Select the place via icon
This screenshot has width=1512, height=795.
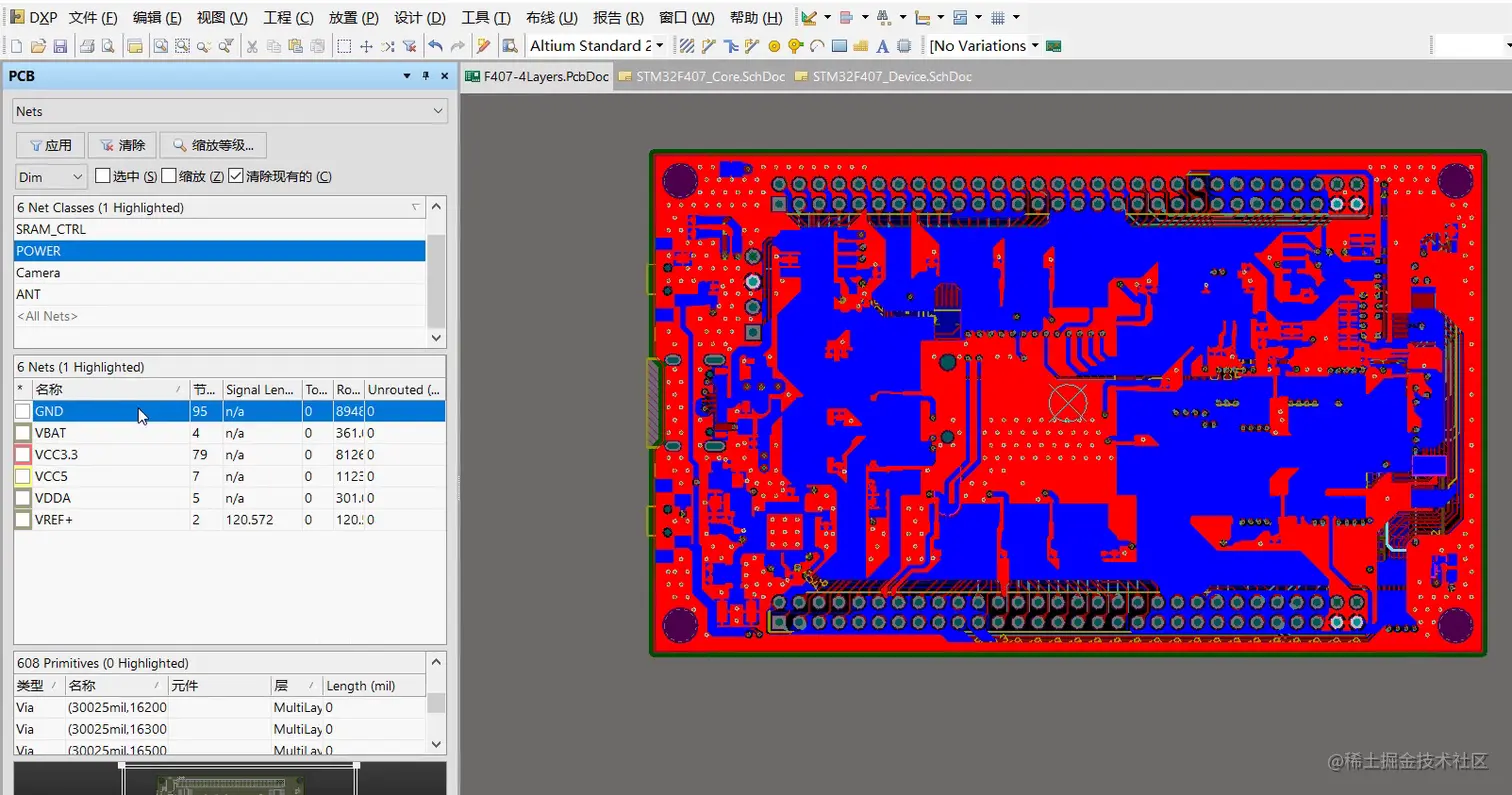click(796, 46)
